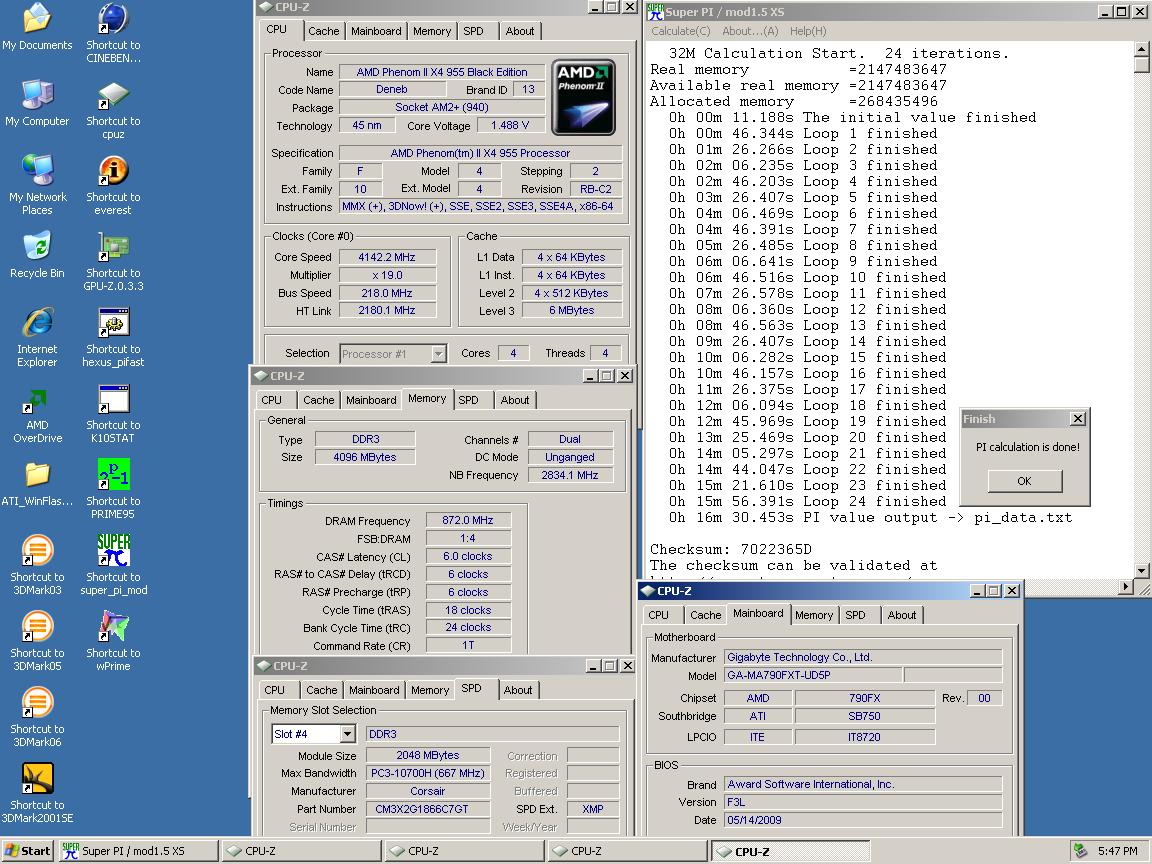This screenshot has width=1152, height=864.
Task: Switch to CPU tab in CPU-Z motherboard window
Action: pyautogui.click(x=658, y=615)
